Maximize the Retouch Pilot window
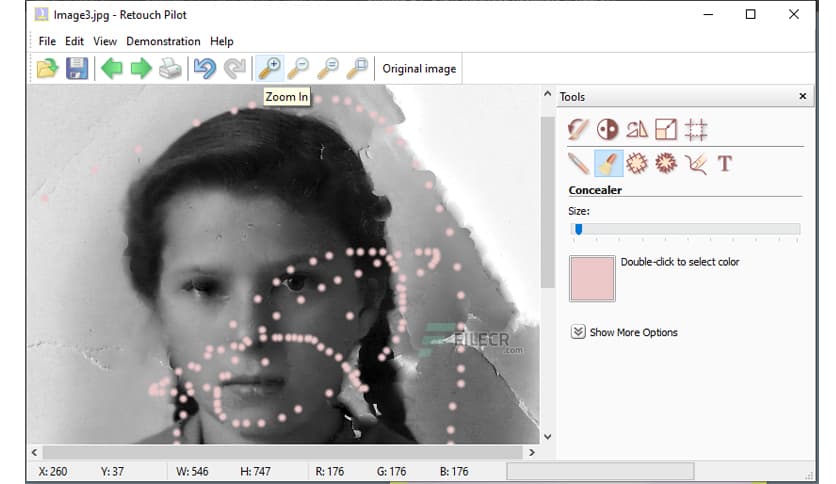836x484 pixels. [751, 14]
